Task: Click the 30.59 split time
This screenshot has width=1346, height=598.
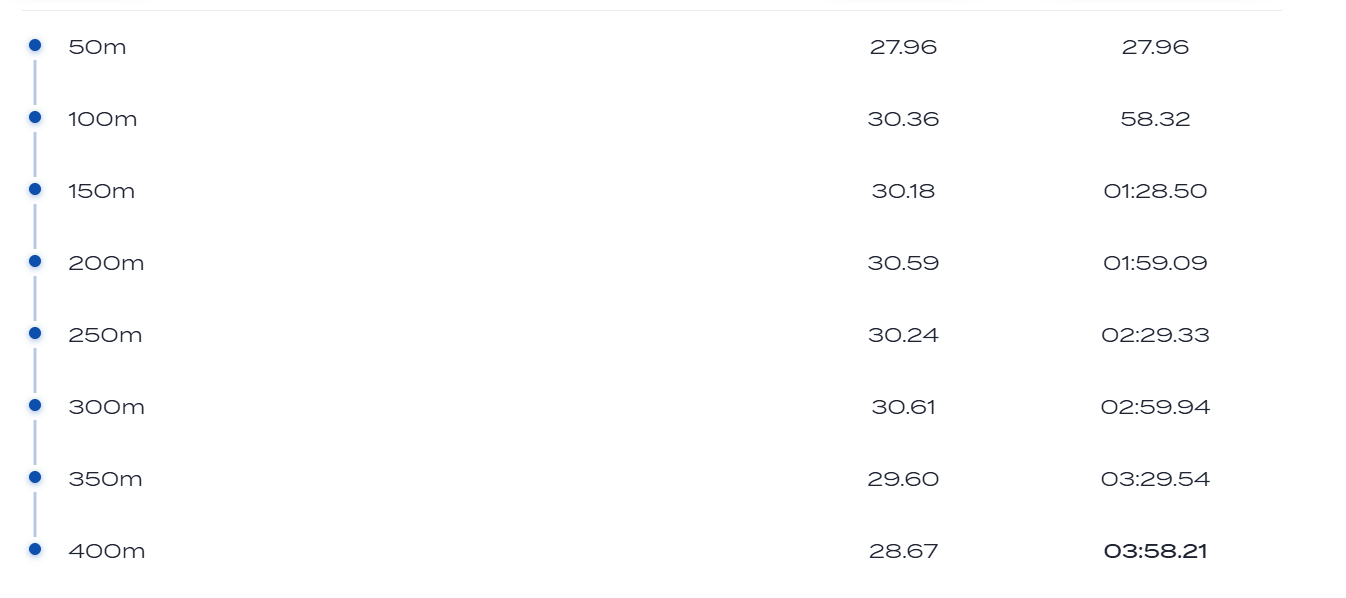Action: 903,263
